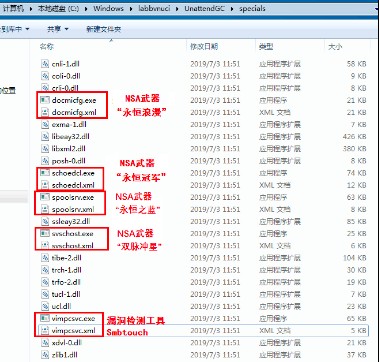Click the 85 KB size of ssleay32.dll
This screenshot has height=362, width=379.
point(356,221)
